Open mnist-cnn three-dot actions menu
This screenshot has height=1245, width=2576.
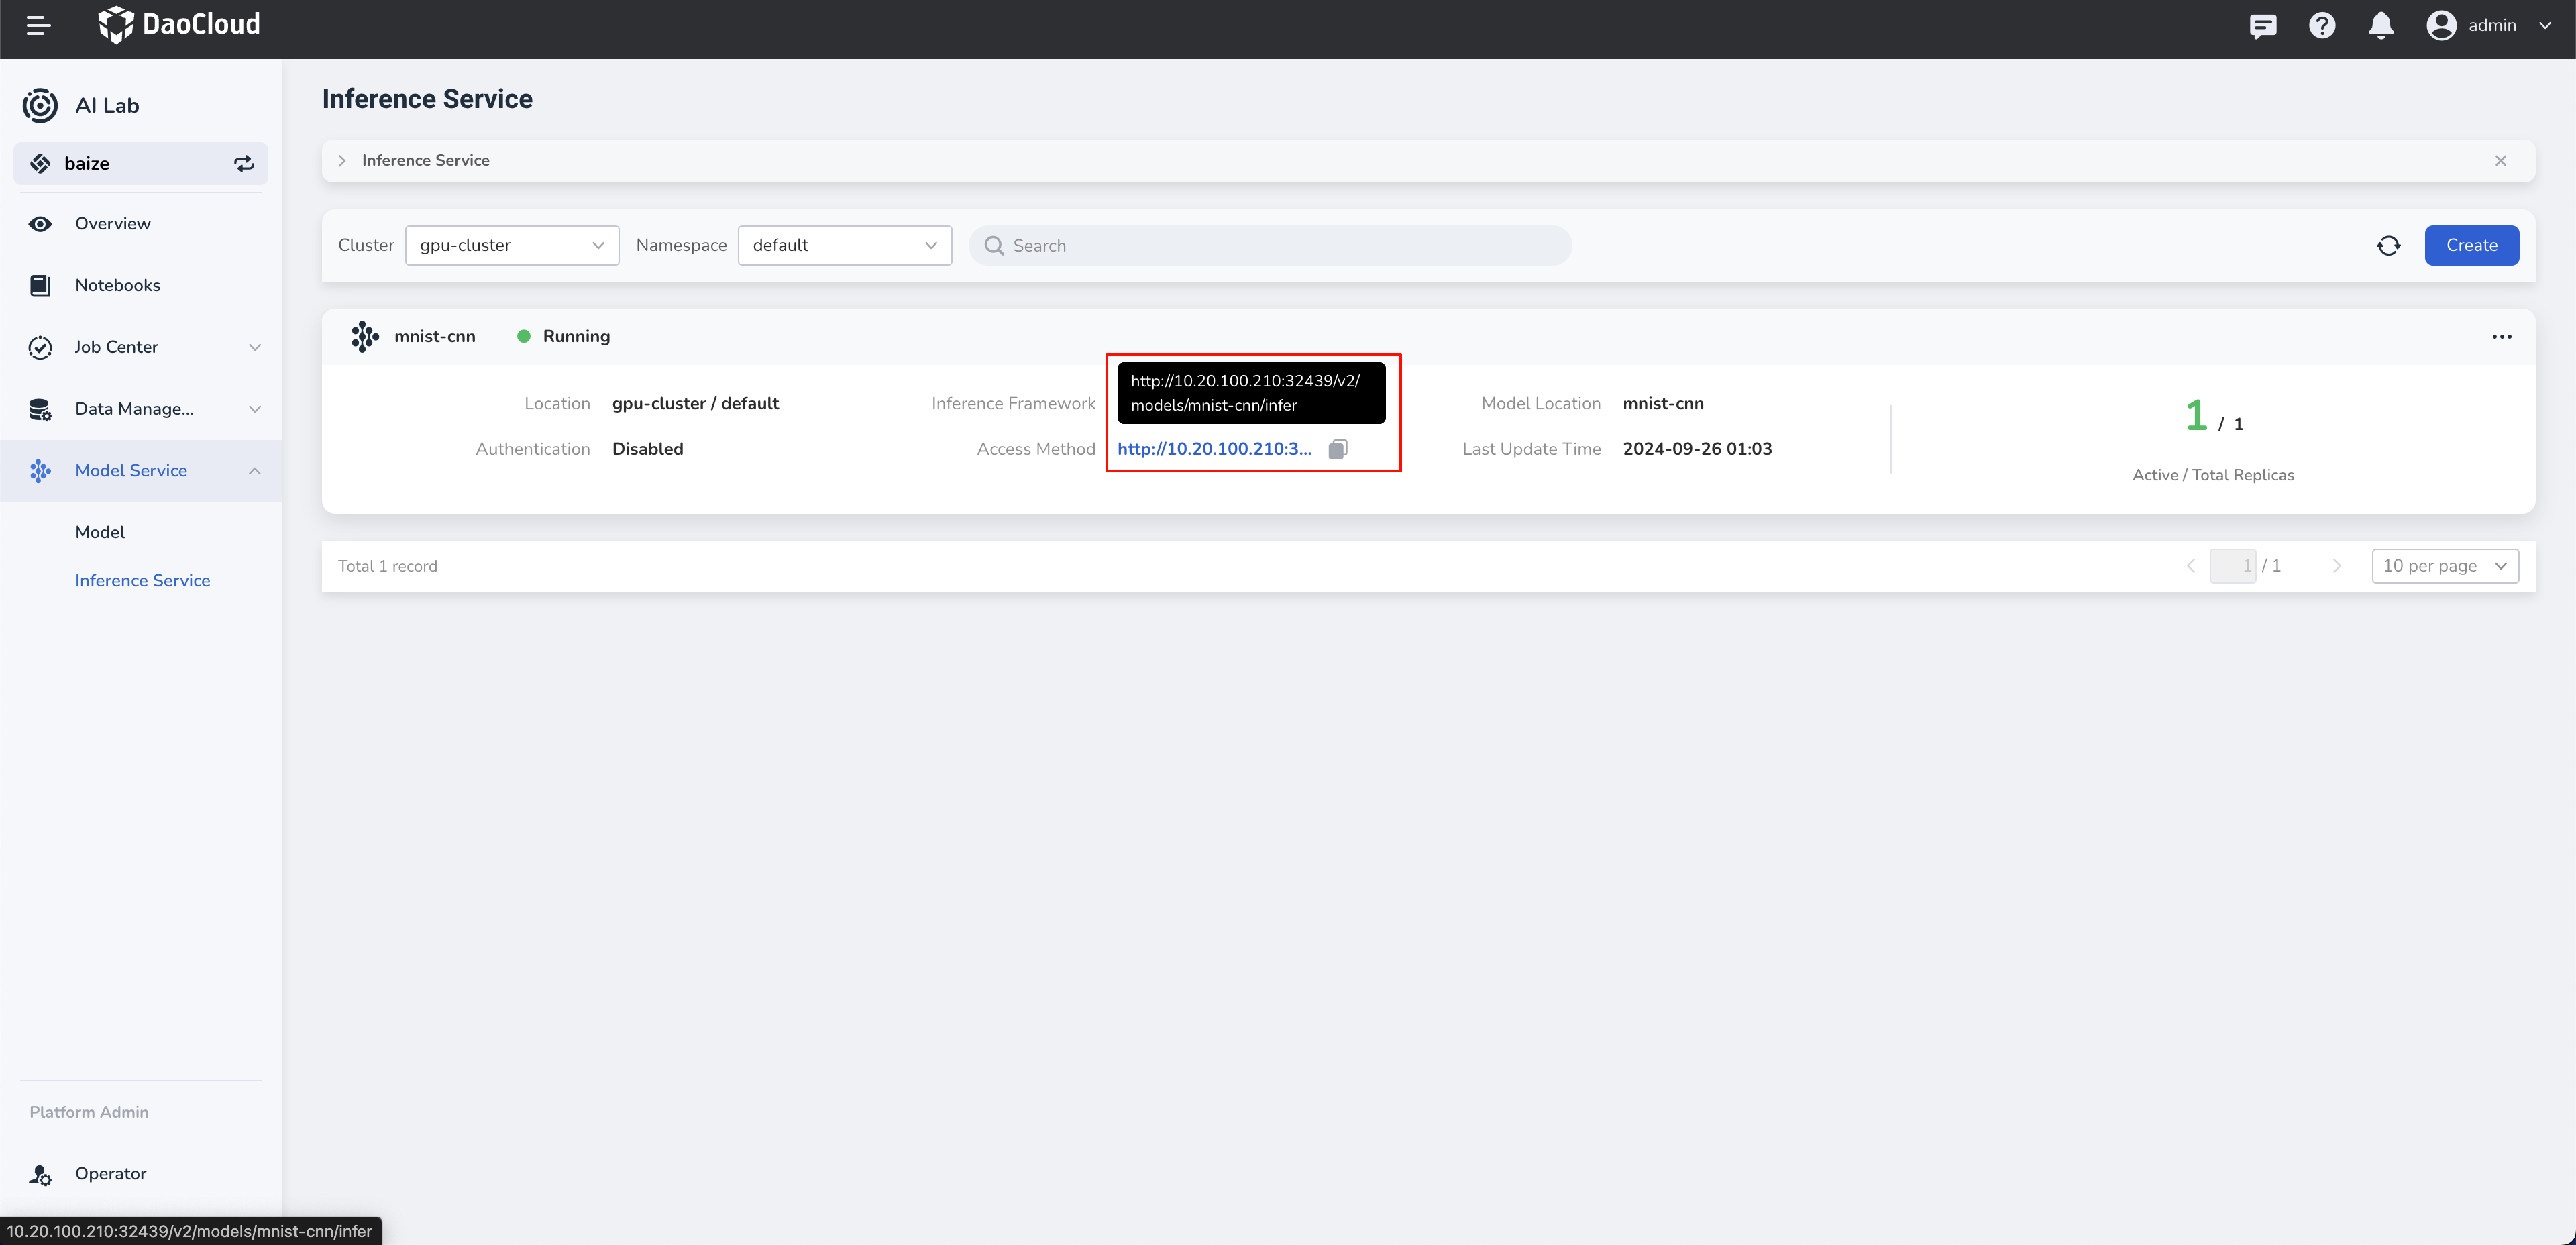click(2501, 337)
